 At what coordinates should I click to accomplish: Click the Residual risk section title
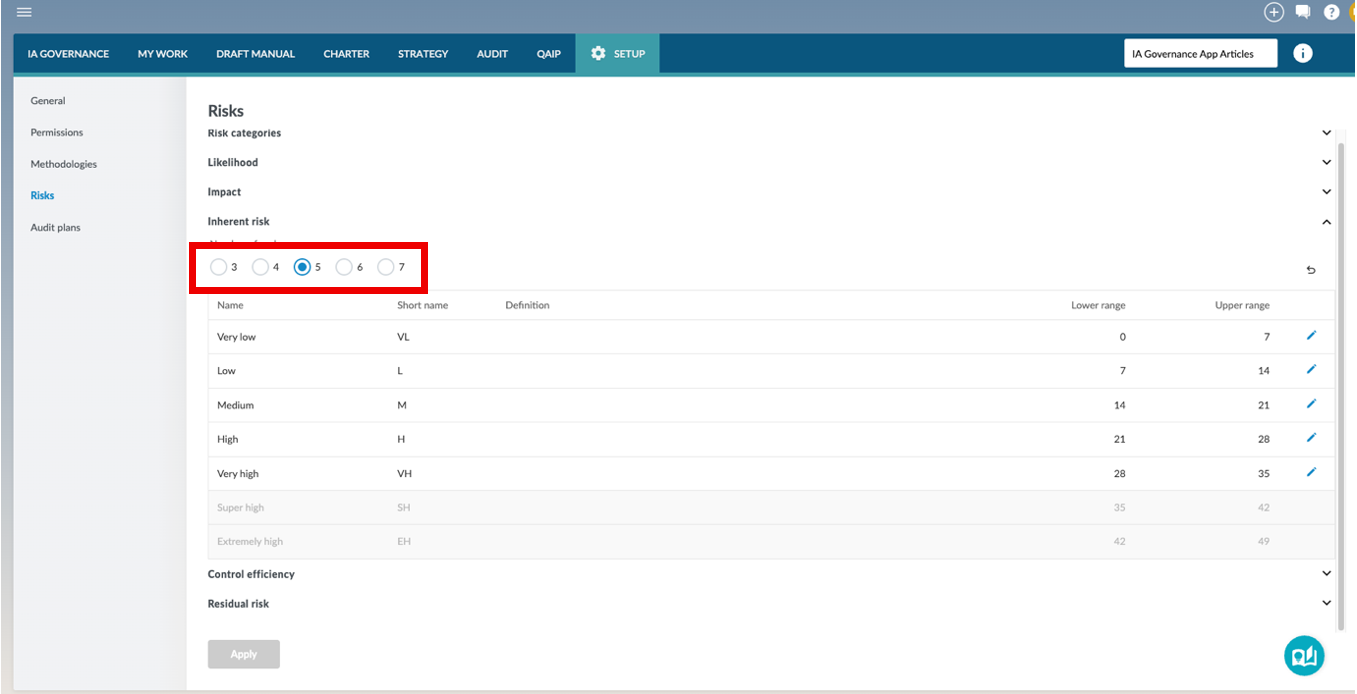(238, 603)
